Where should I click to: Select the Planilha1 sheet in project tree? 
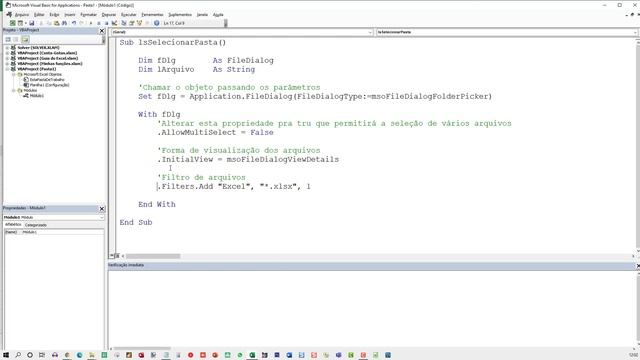[x=49, y=85]
